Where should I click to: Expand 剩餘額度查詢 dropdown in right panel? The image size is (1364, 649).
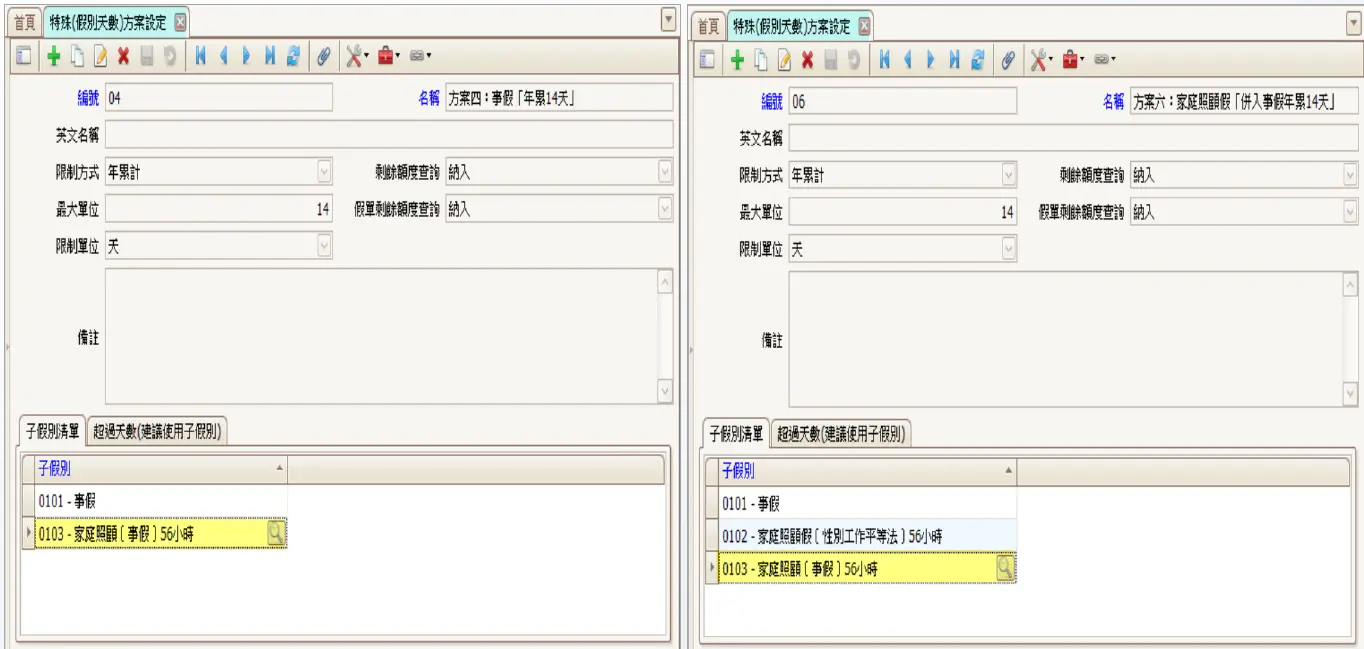[x=1351, y=175]
